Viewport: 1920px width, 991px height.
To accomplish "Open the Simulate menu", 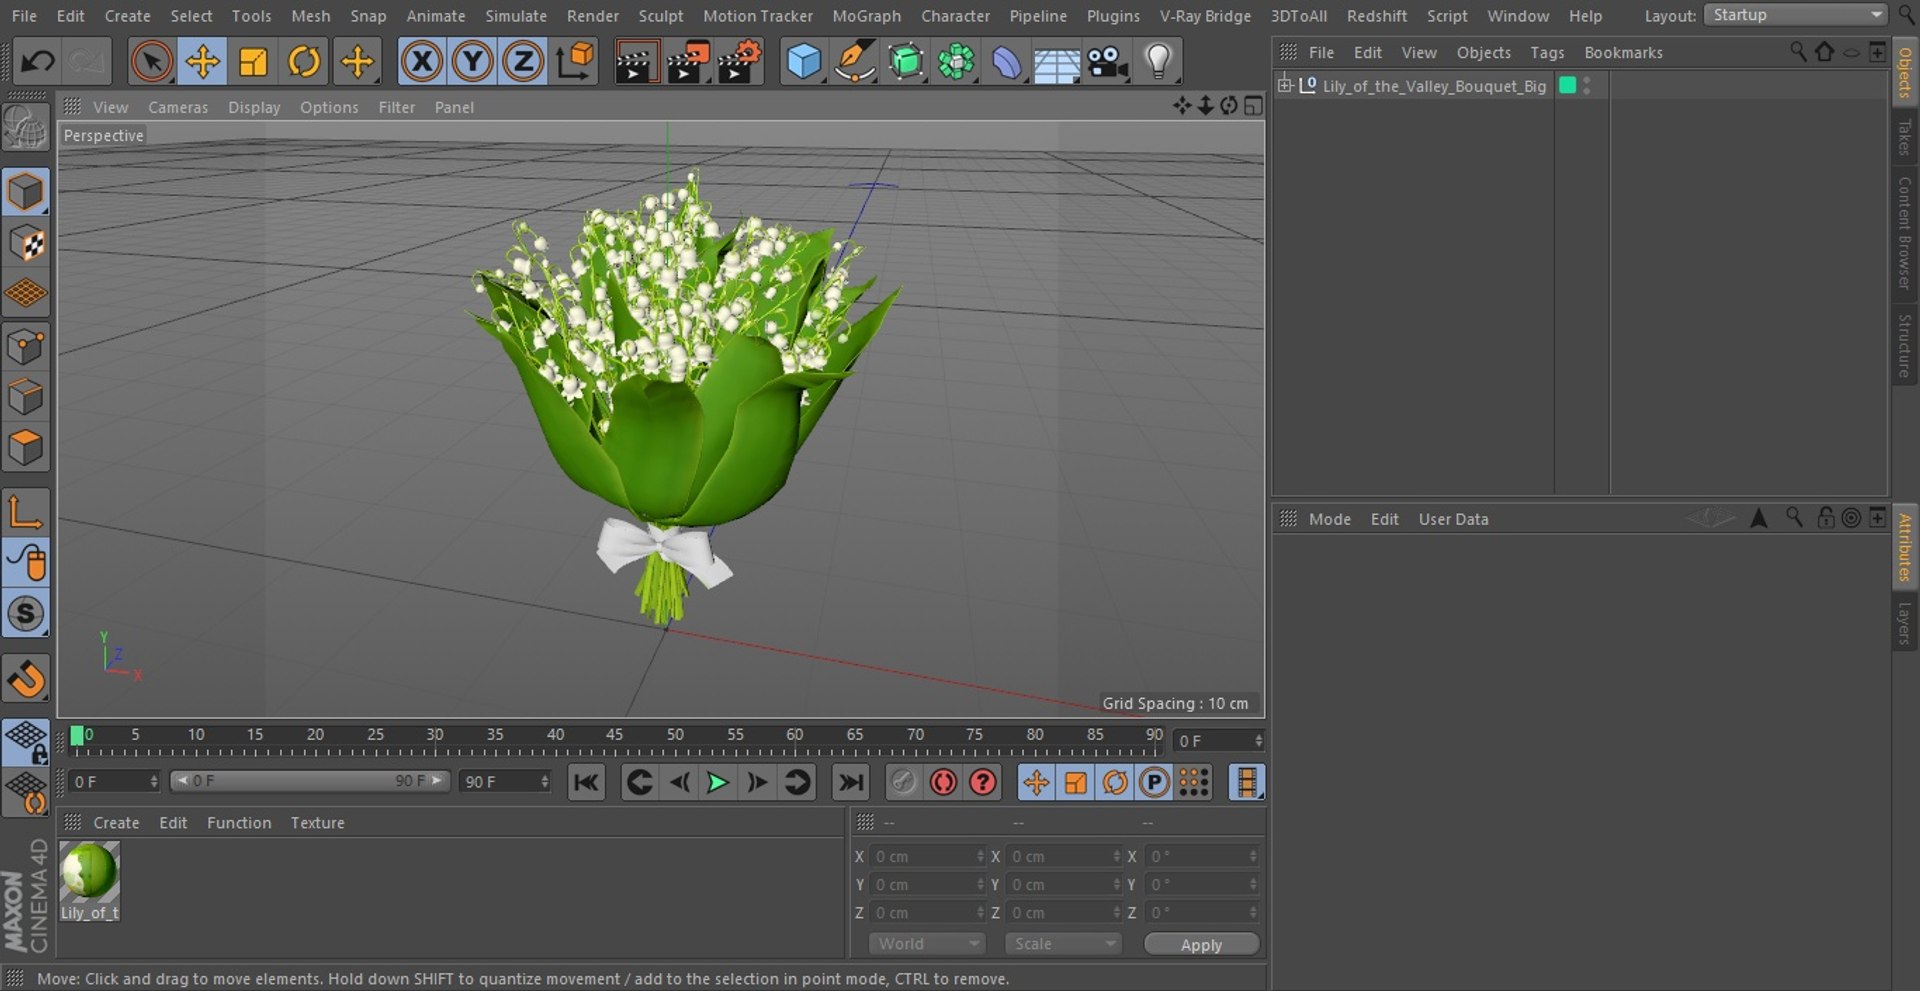I will [516, 16].
